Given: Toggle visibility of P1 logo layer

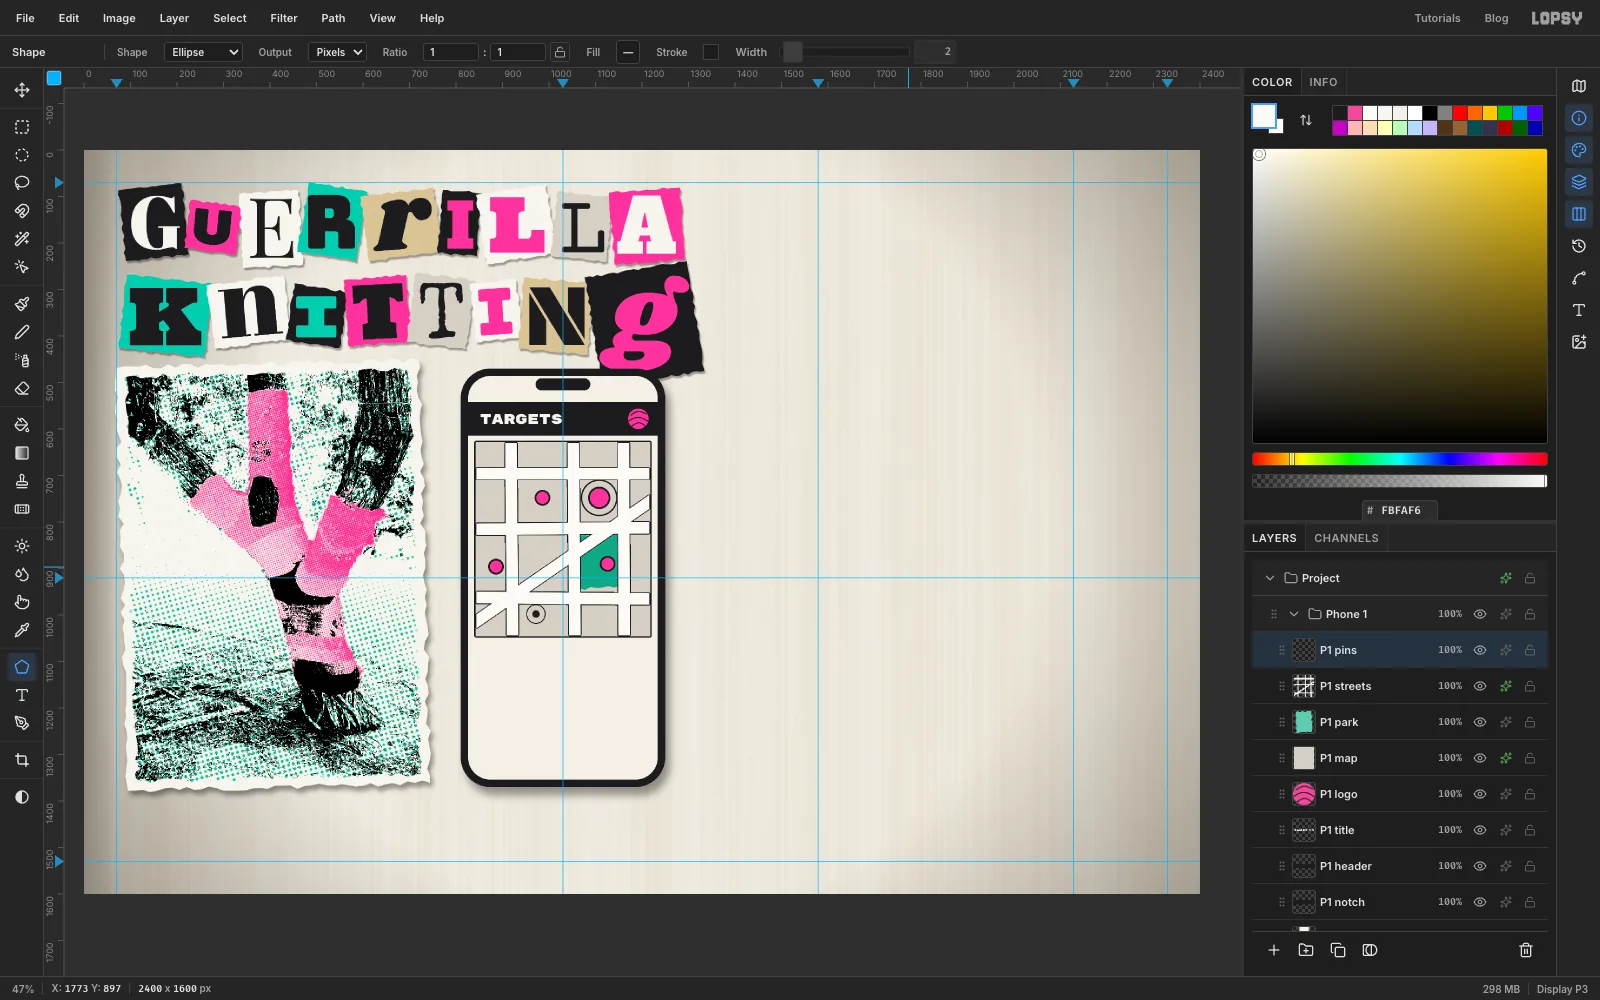Looking at the screenshot, I should (x=1480, y=794).
